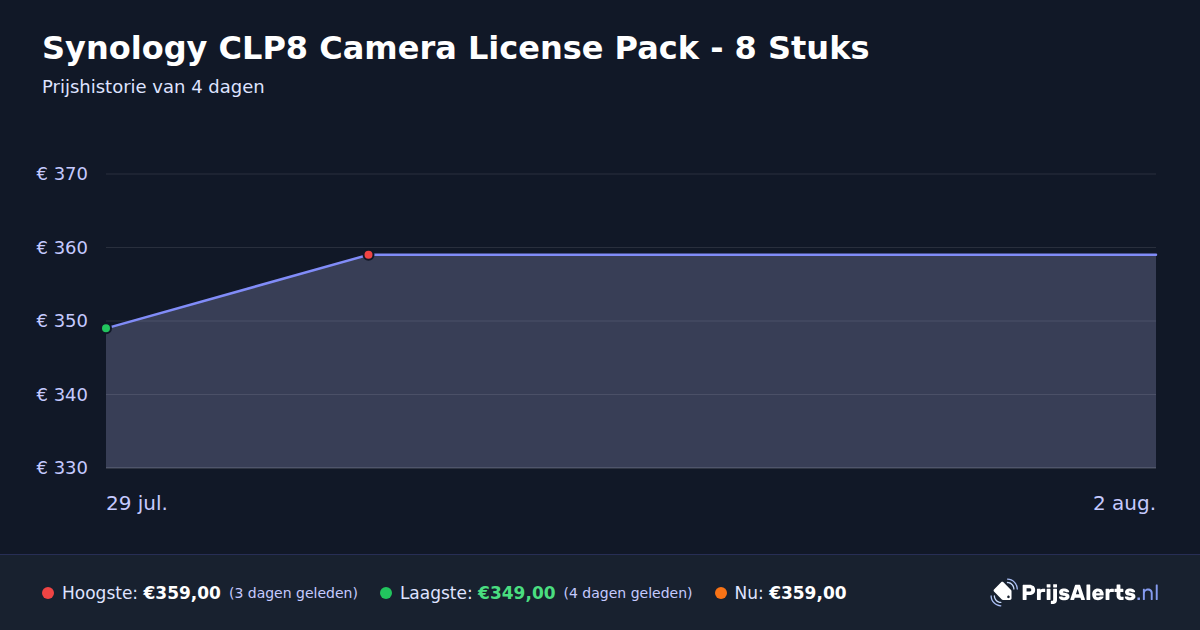Select the red highest-price marker on chart
Viewport: 1200px width, 630px height.
[368, 255]
